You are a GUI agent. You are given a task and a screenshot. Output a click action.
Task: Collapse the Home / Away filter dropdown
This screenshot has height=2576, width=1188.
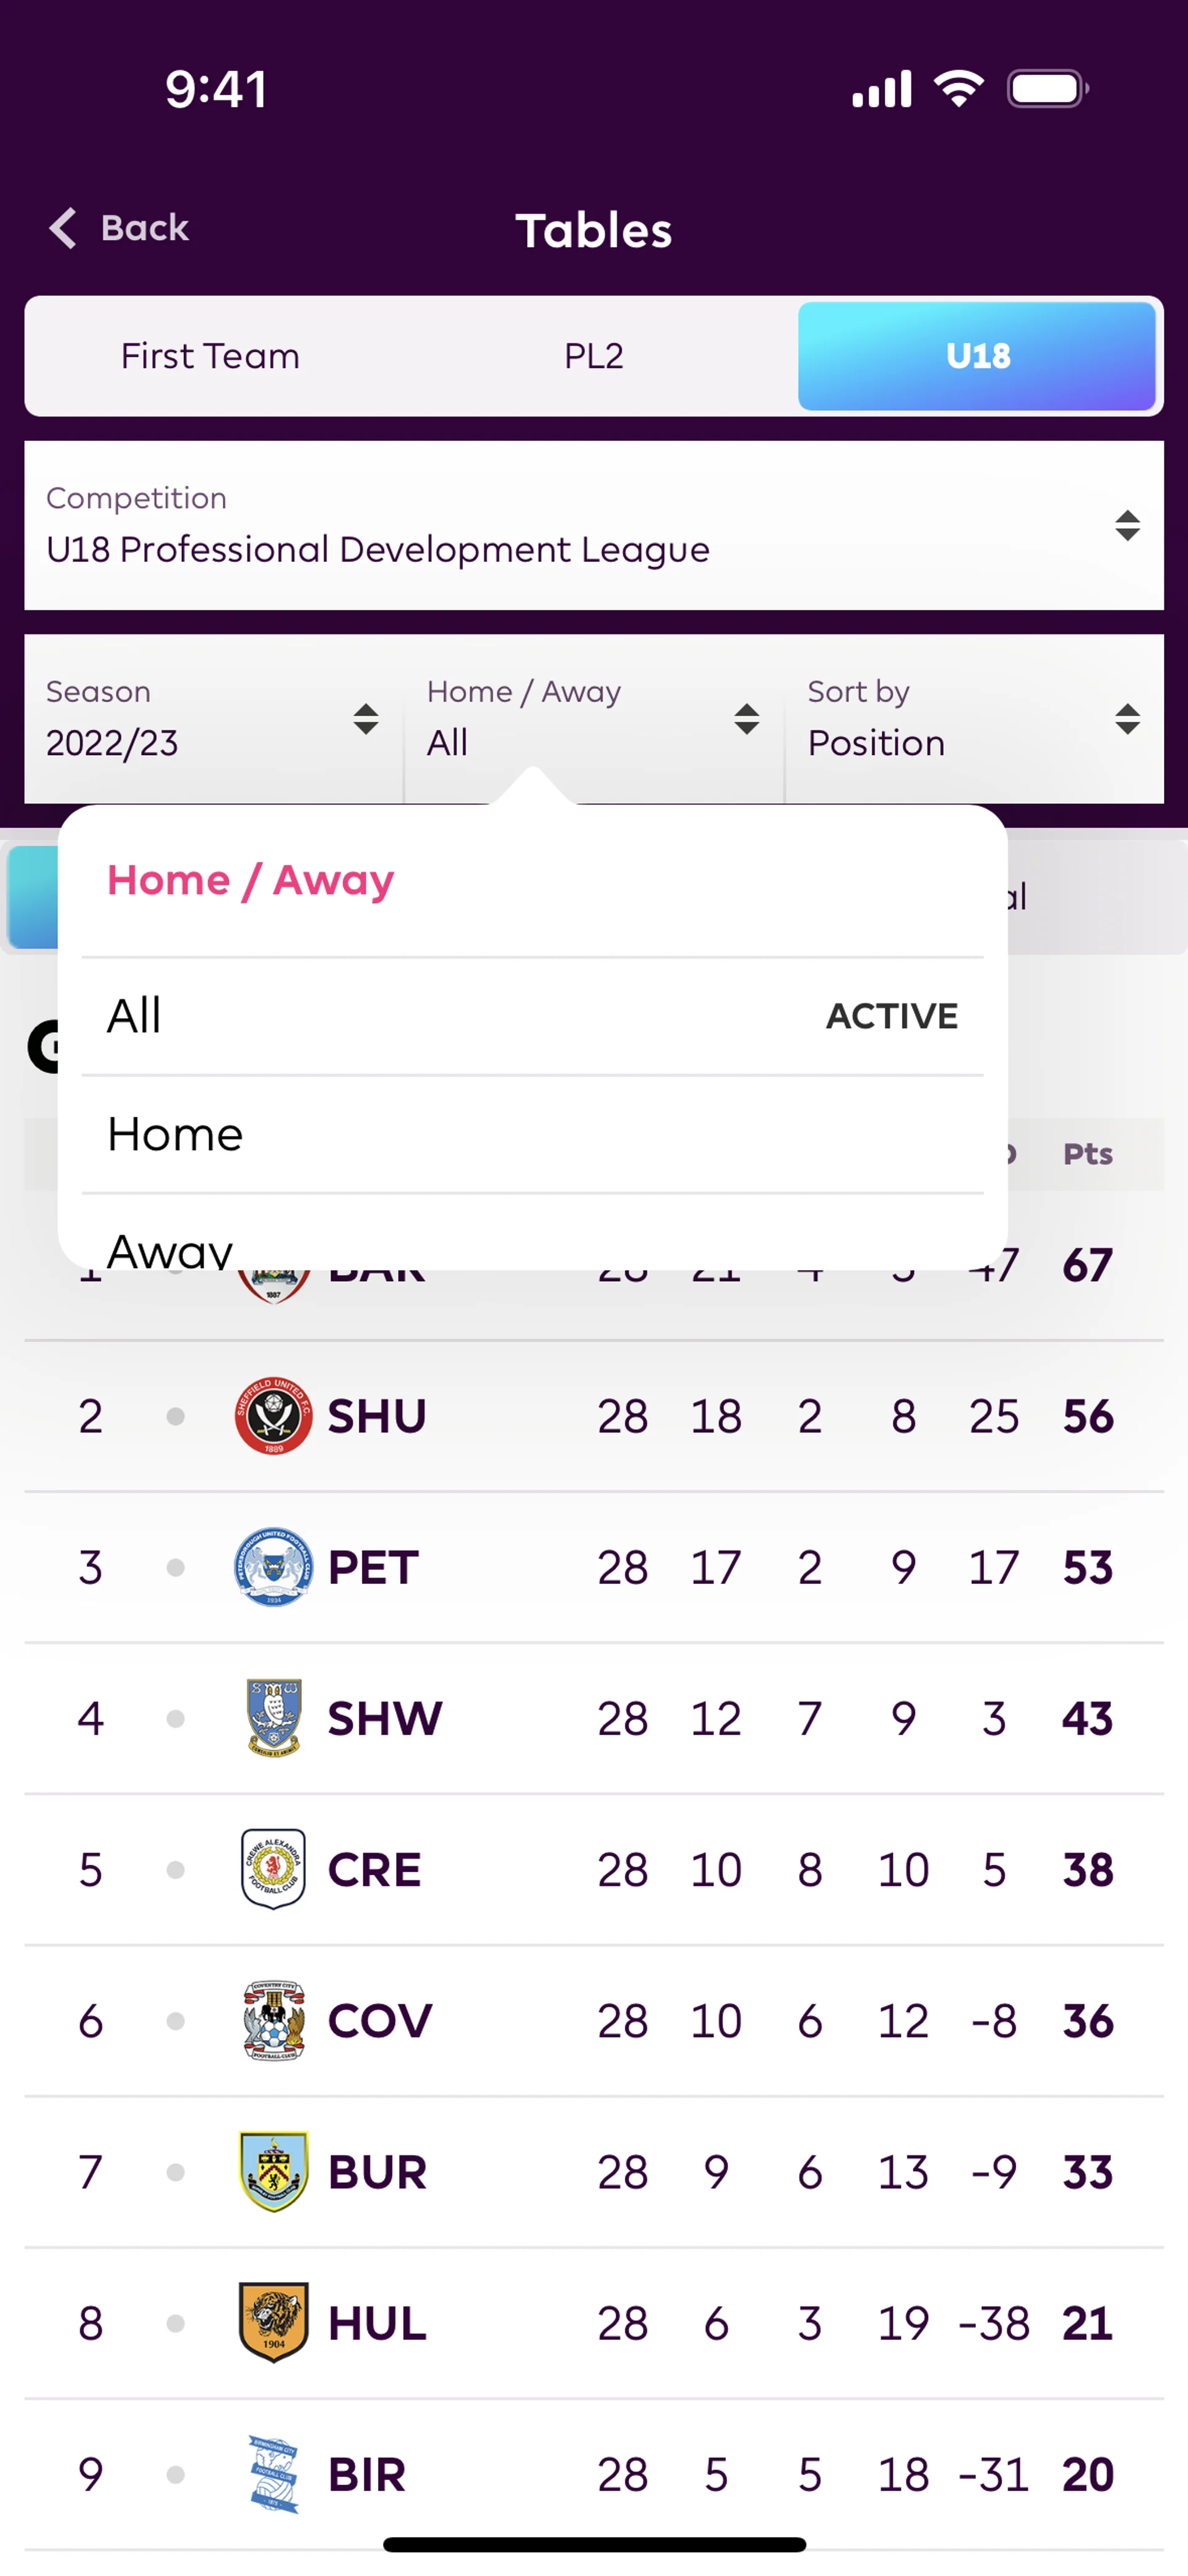(x=593, y=718)
